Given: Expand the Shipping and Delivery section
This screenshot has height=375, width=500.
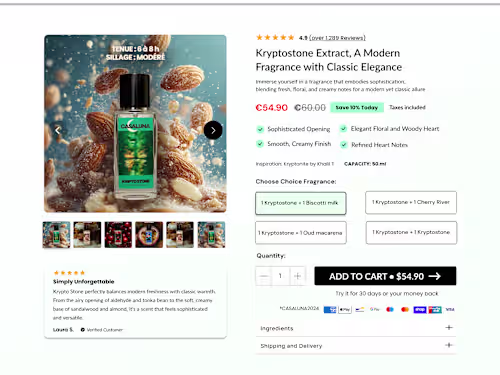Looking at the screenshot, I should pos(356,345).
